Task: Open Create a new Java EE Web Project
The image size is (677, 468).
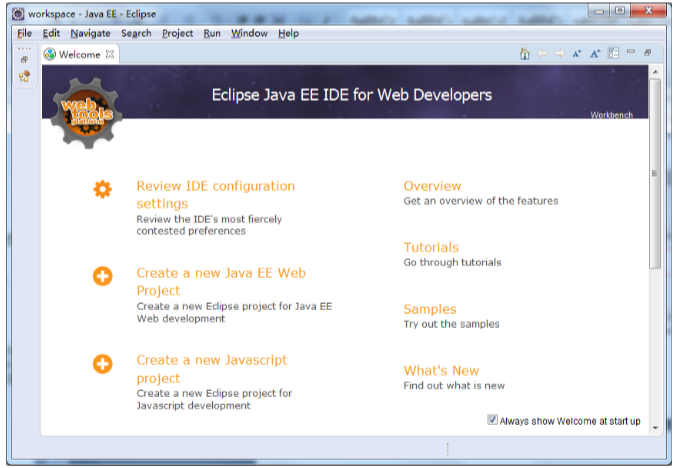Action: (221, 281)
